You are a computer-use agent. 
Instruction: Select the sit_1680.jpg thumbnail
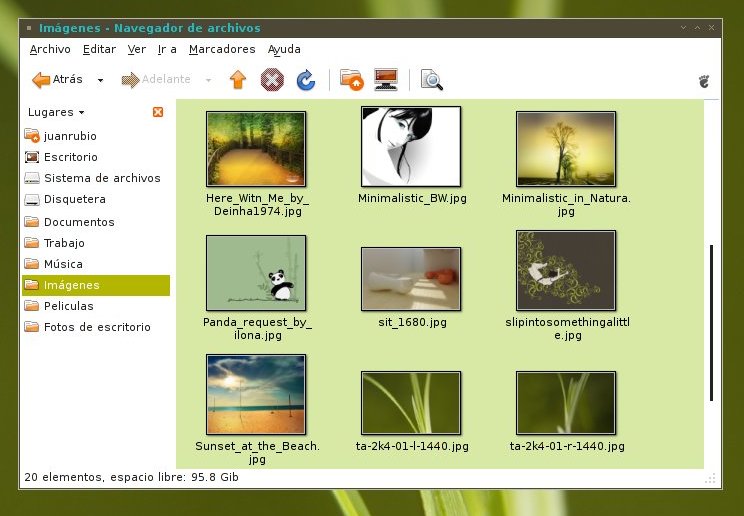(411, 279)
